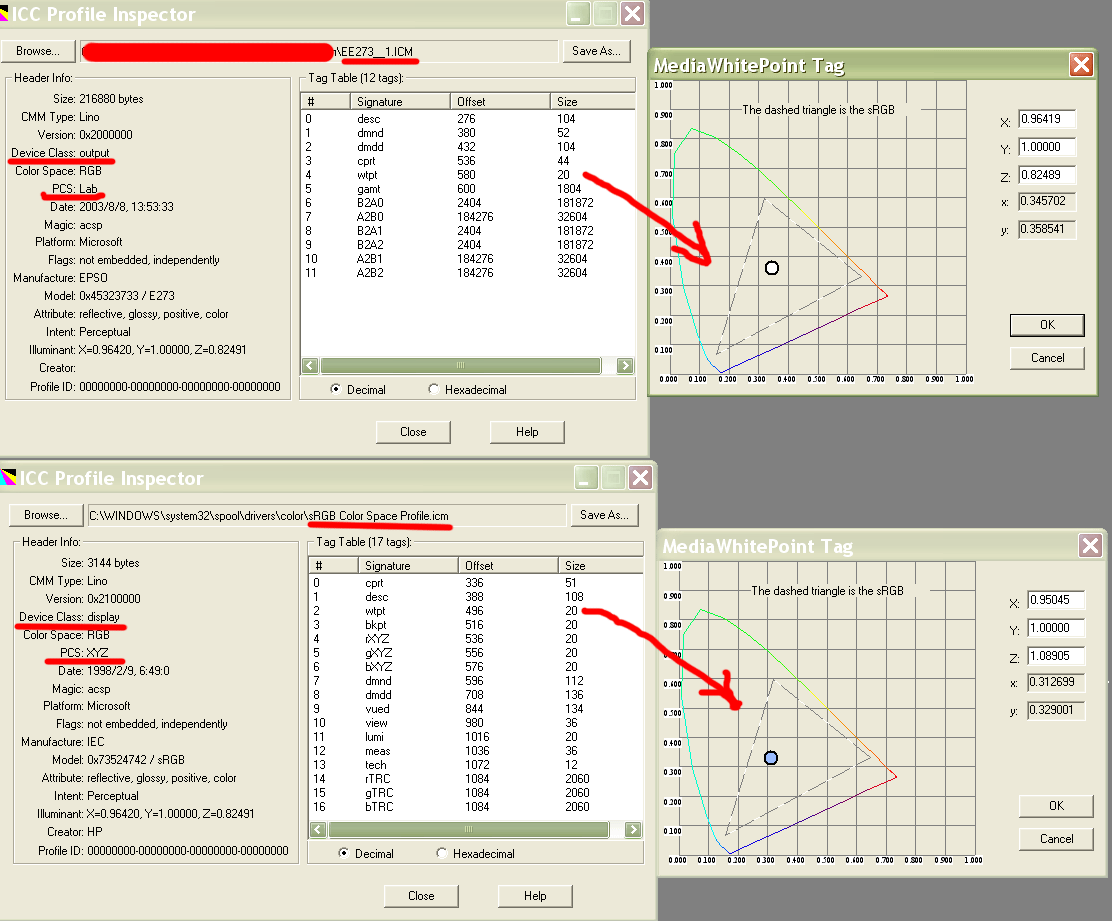
Task: Close the upper MediaWhitePoint Tag dialog
Action: (x=1082, y=65)
